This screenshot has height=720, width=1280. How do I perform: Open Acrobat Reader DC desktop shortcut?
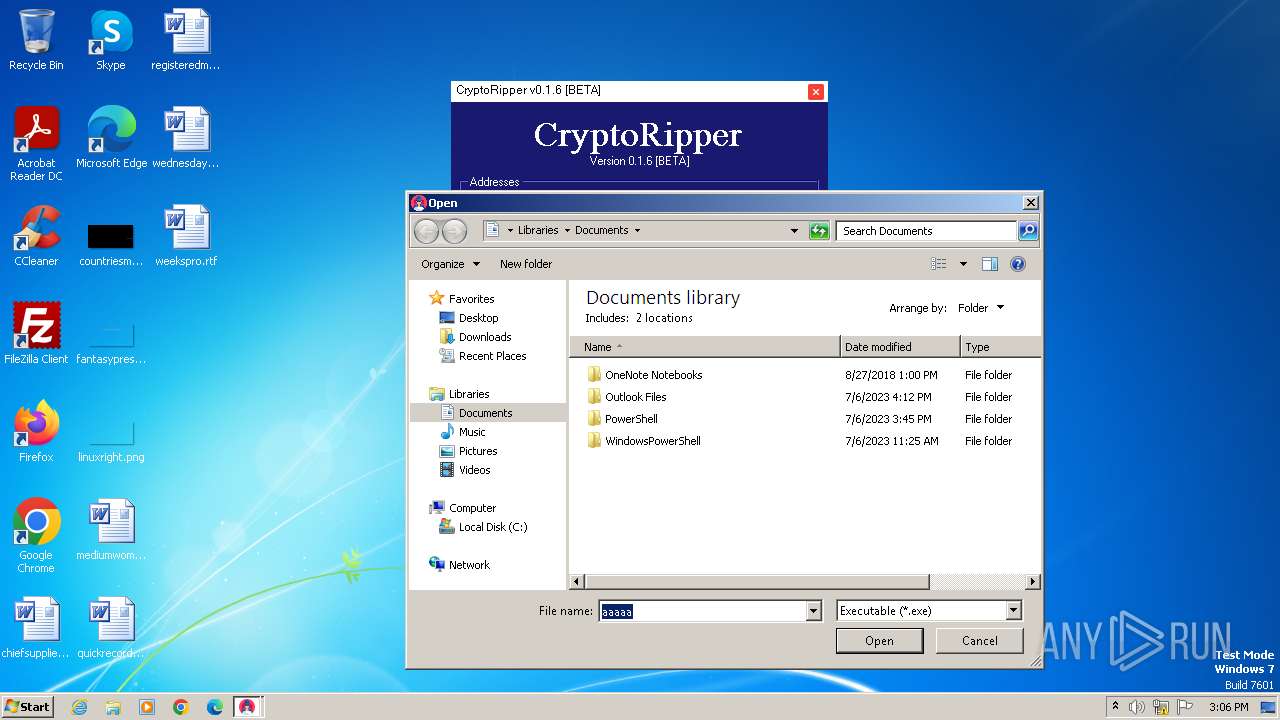(x=36, y=144)
